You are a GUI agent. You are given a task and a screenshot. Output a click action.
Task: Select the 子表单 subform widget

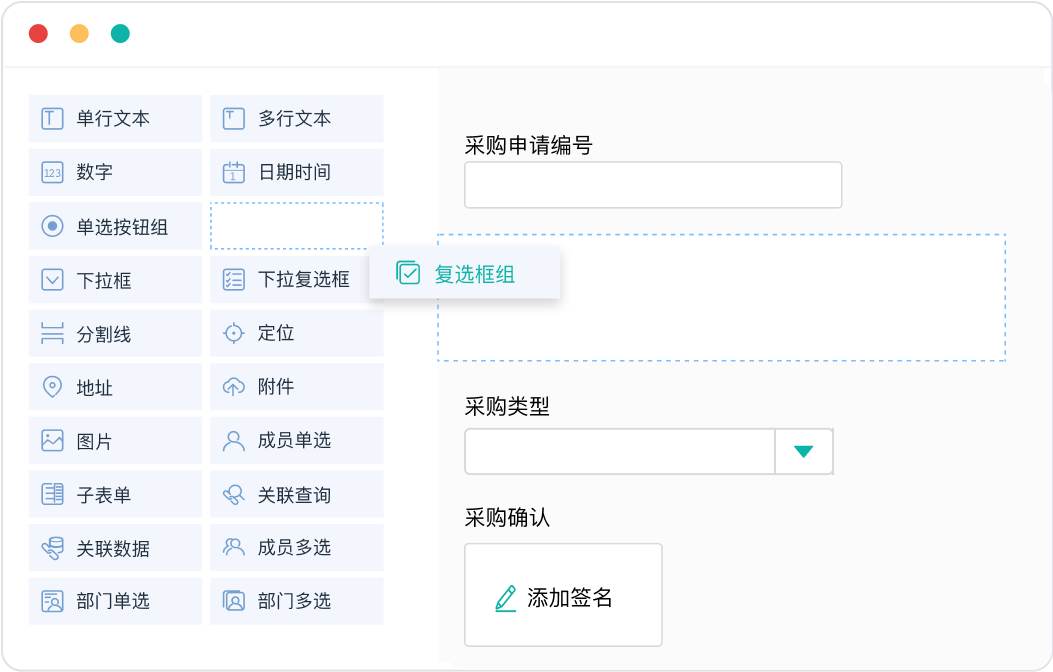pyautogui.click(x=115, y=495)
